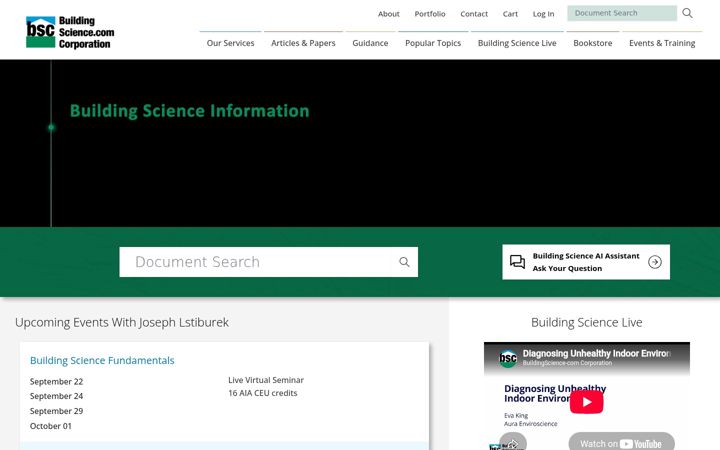Click the Log In link

pos(543,14)
